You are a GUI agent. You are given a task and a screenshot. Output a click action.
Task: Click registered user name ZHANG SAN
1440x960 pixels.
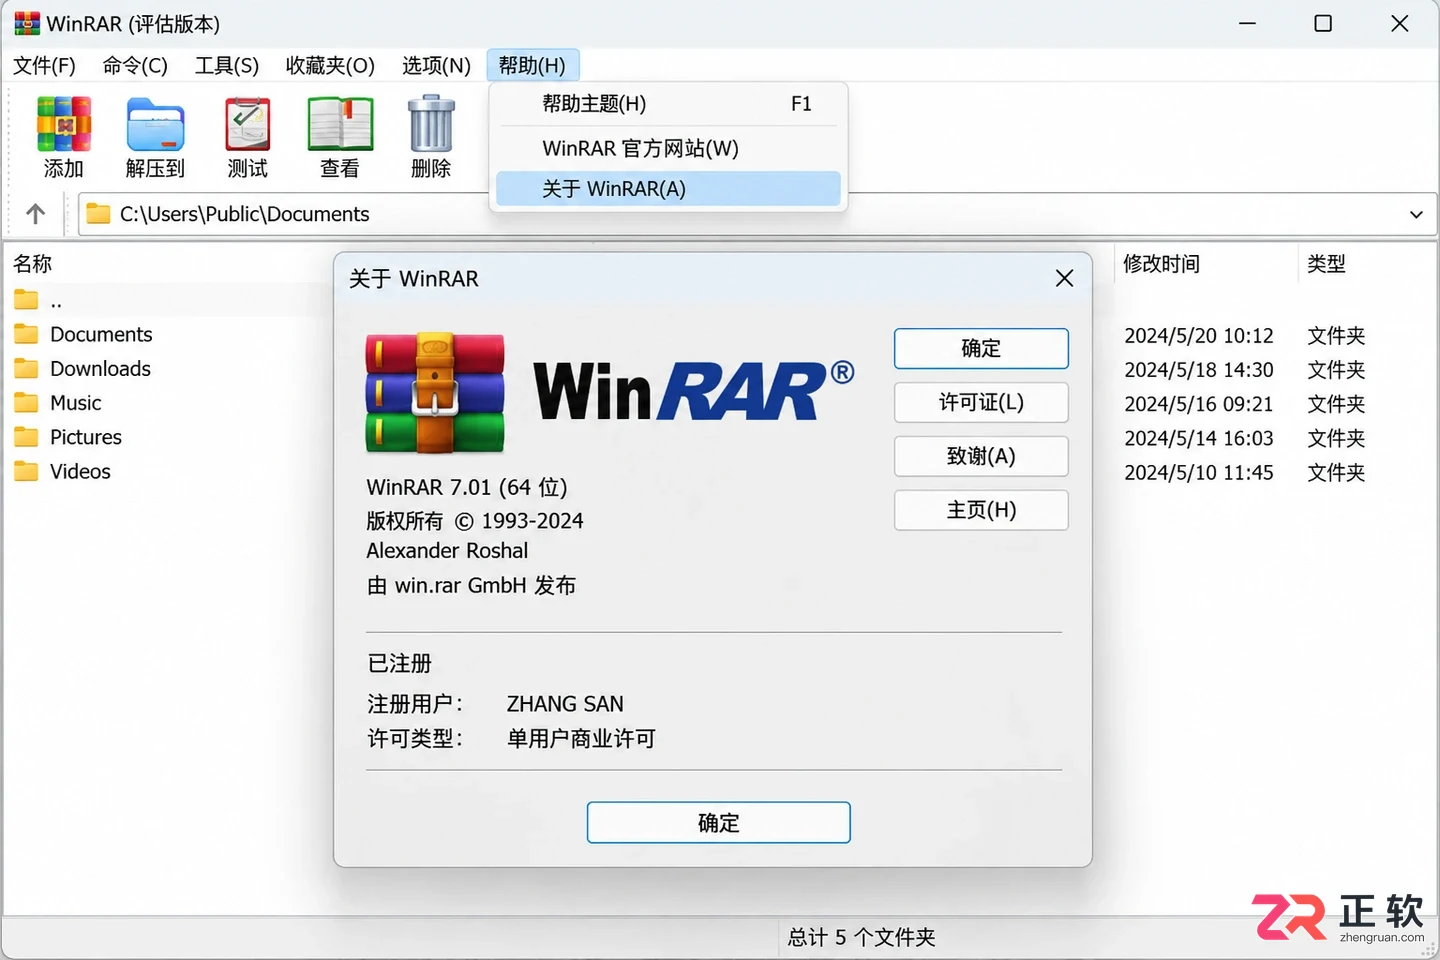(x=565, y=704)
